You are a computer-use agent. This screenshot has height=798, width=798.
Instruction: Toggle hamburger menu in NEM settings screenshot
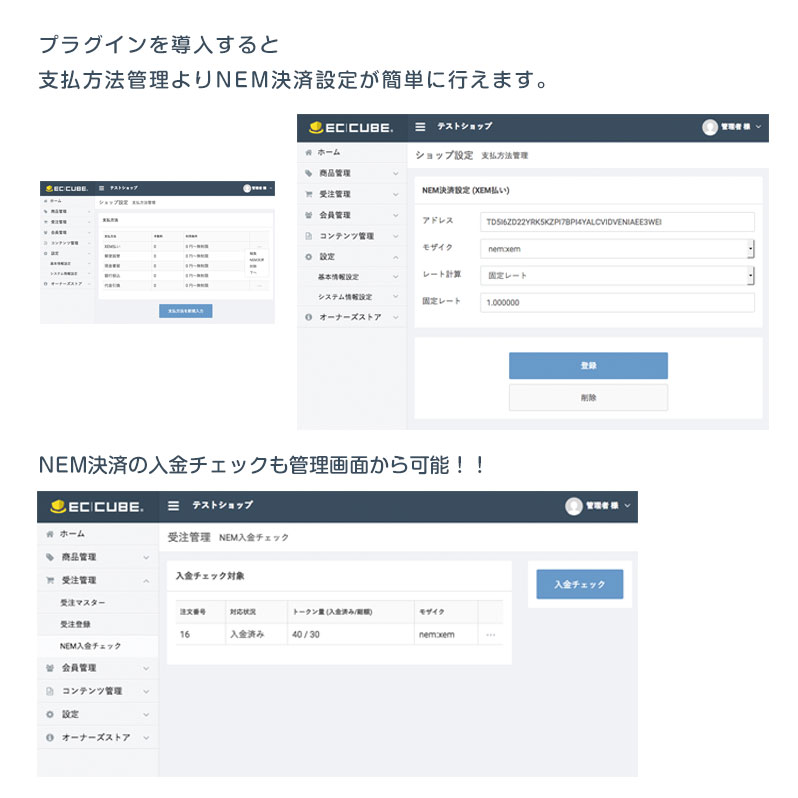[x=420, y=126]
